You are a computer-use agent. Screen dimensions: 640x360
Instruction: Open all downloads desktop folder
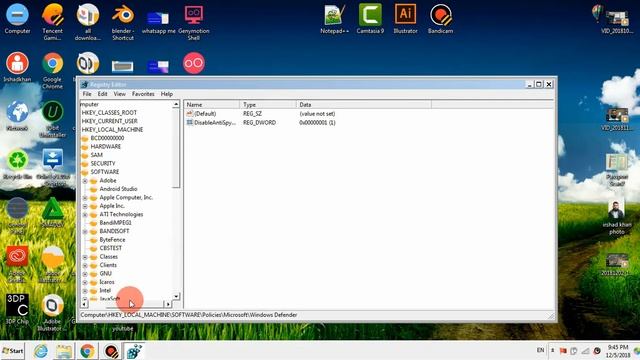click(x=87, y=21)
